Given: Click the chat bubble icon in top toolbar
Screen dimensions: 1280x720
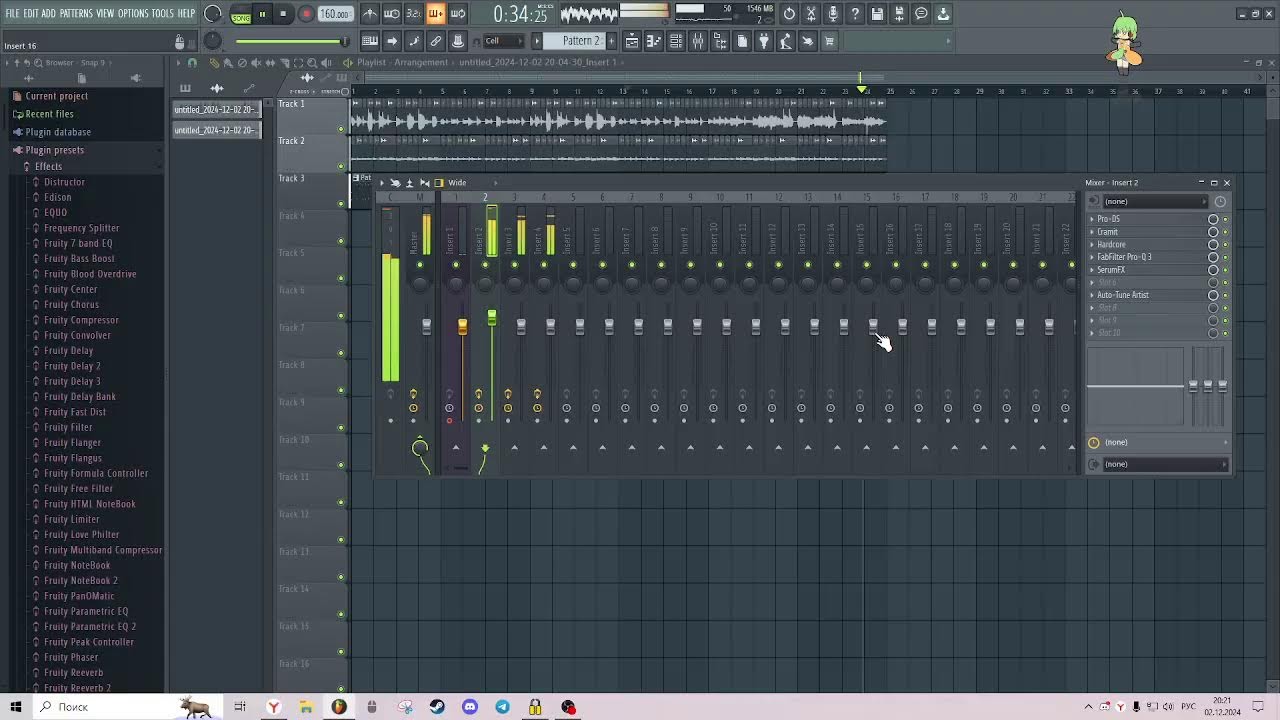Looking at the screenshot, I should [x=921, y=14].
